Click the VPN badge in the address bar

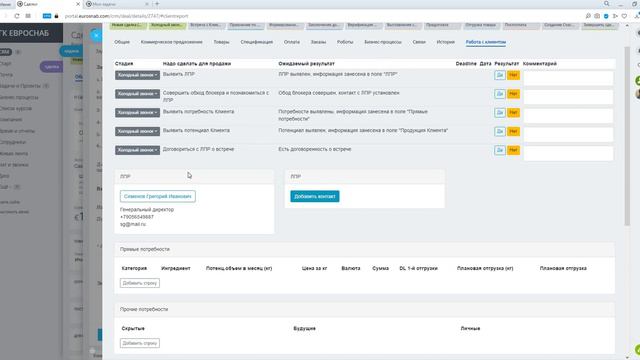[x=47, y=16]
